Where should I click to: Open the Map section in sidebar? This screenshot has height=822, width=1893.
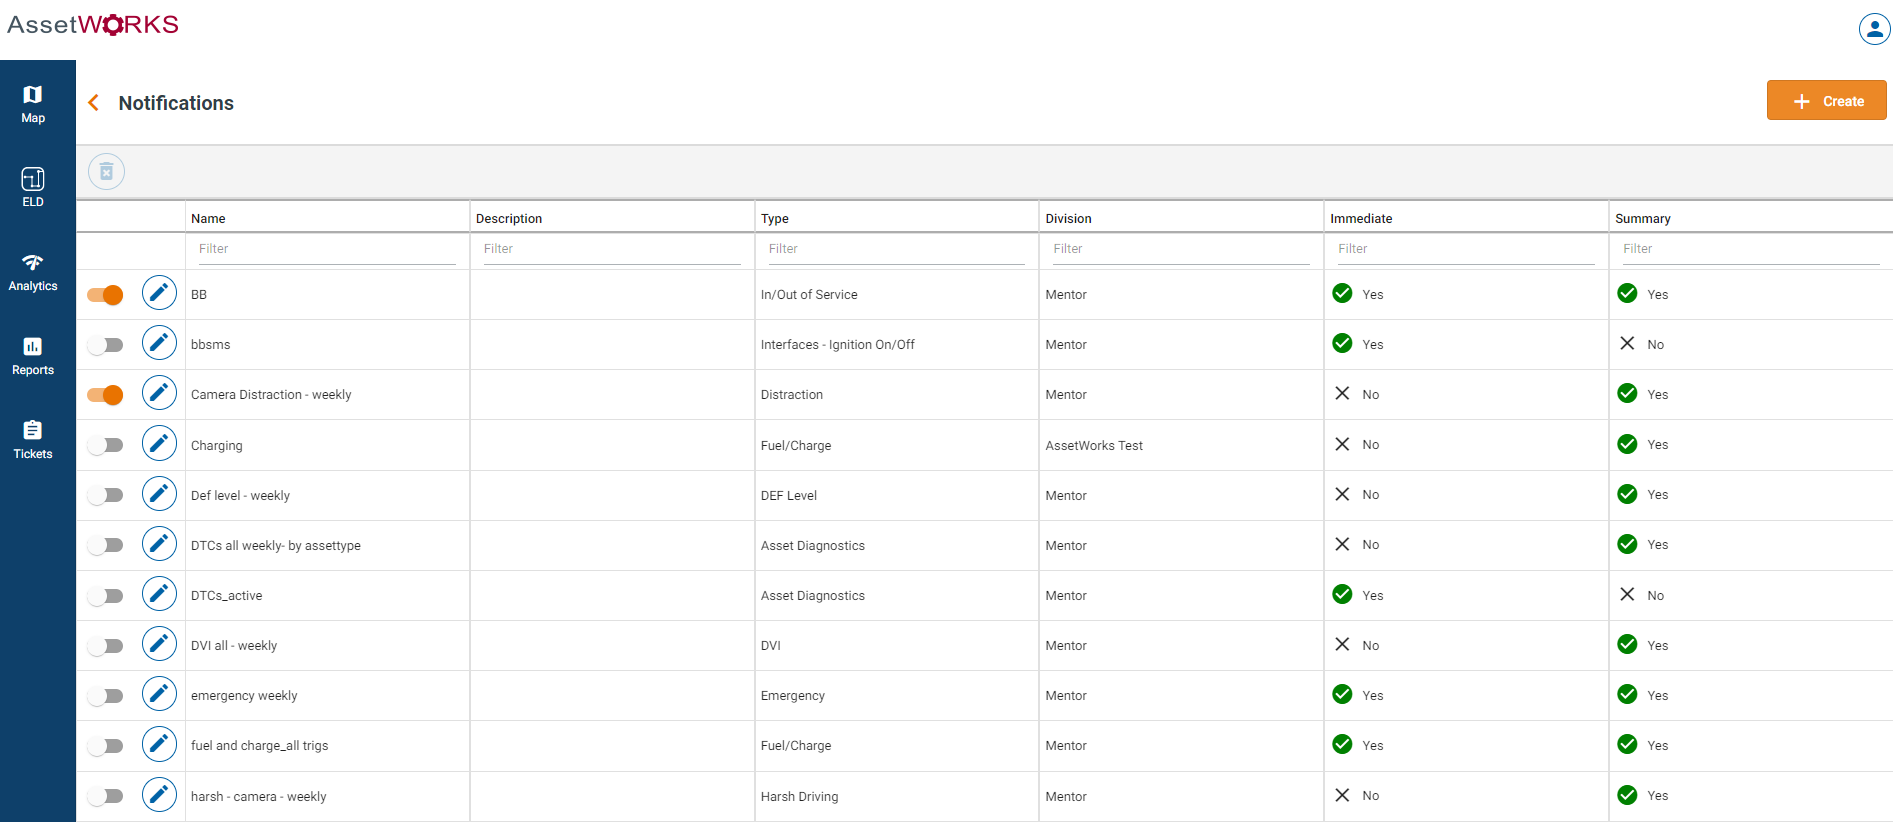click(x=33, y=104)
